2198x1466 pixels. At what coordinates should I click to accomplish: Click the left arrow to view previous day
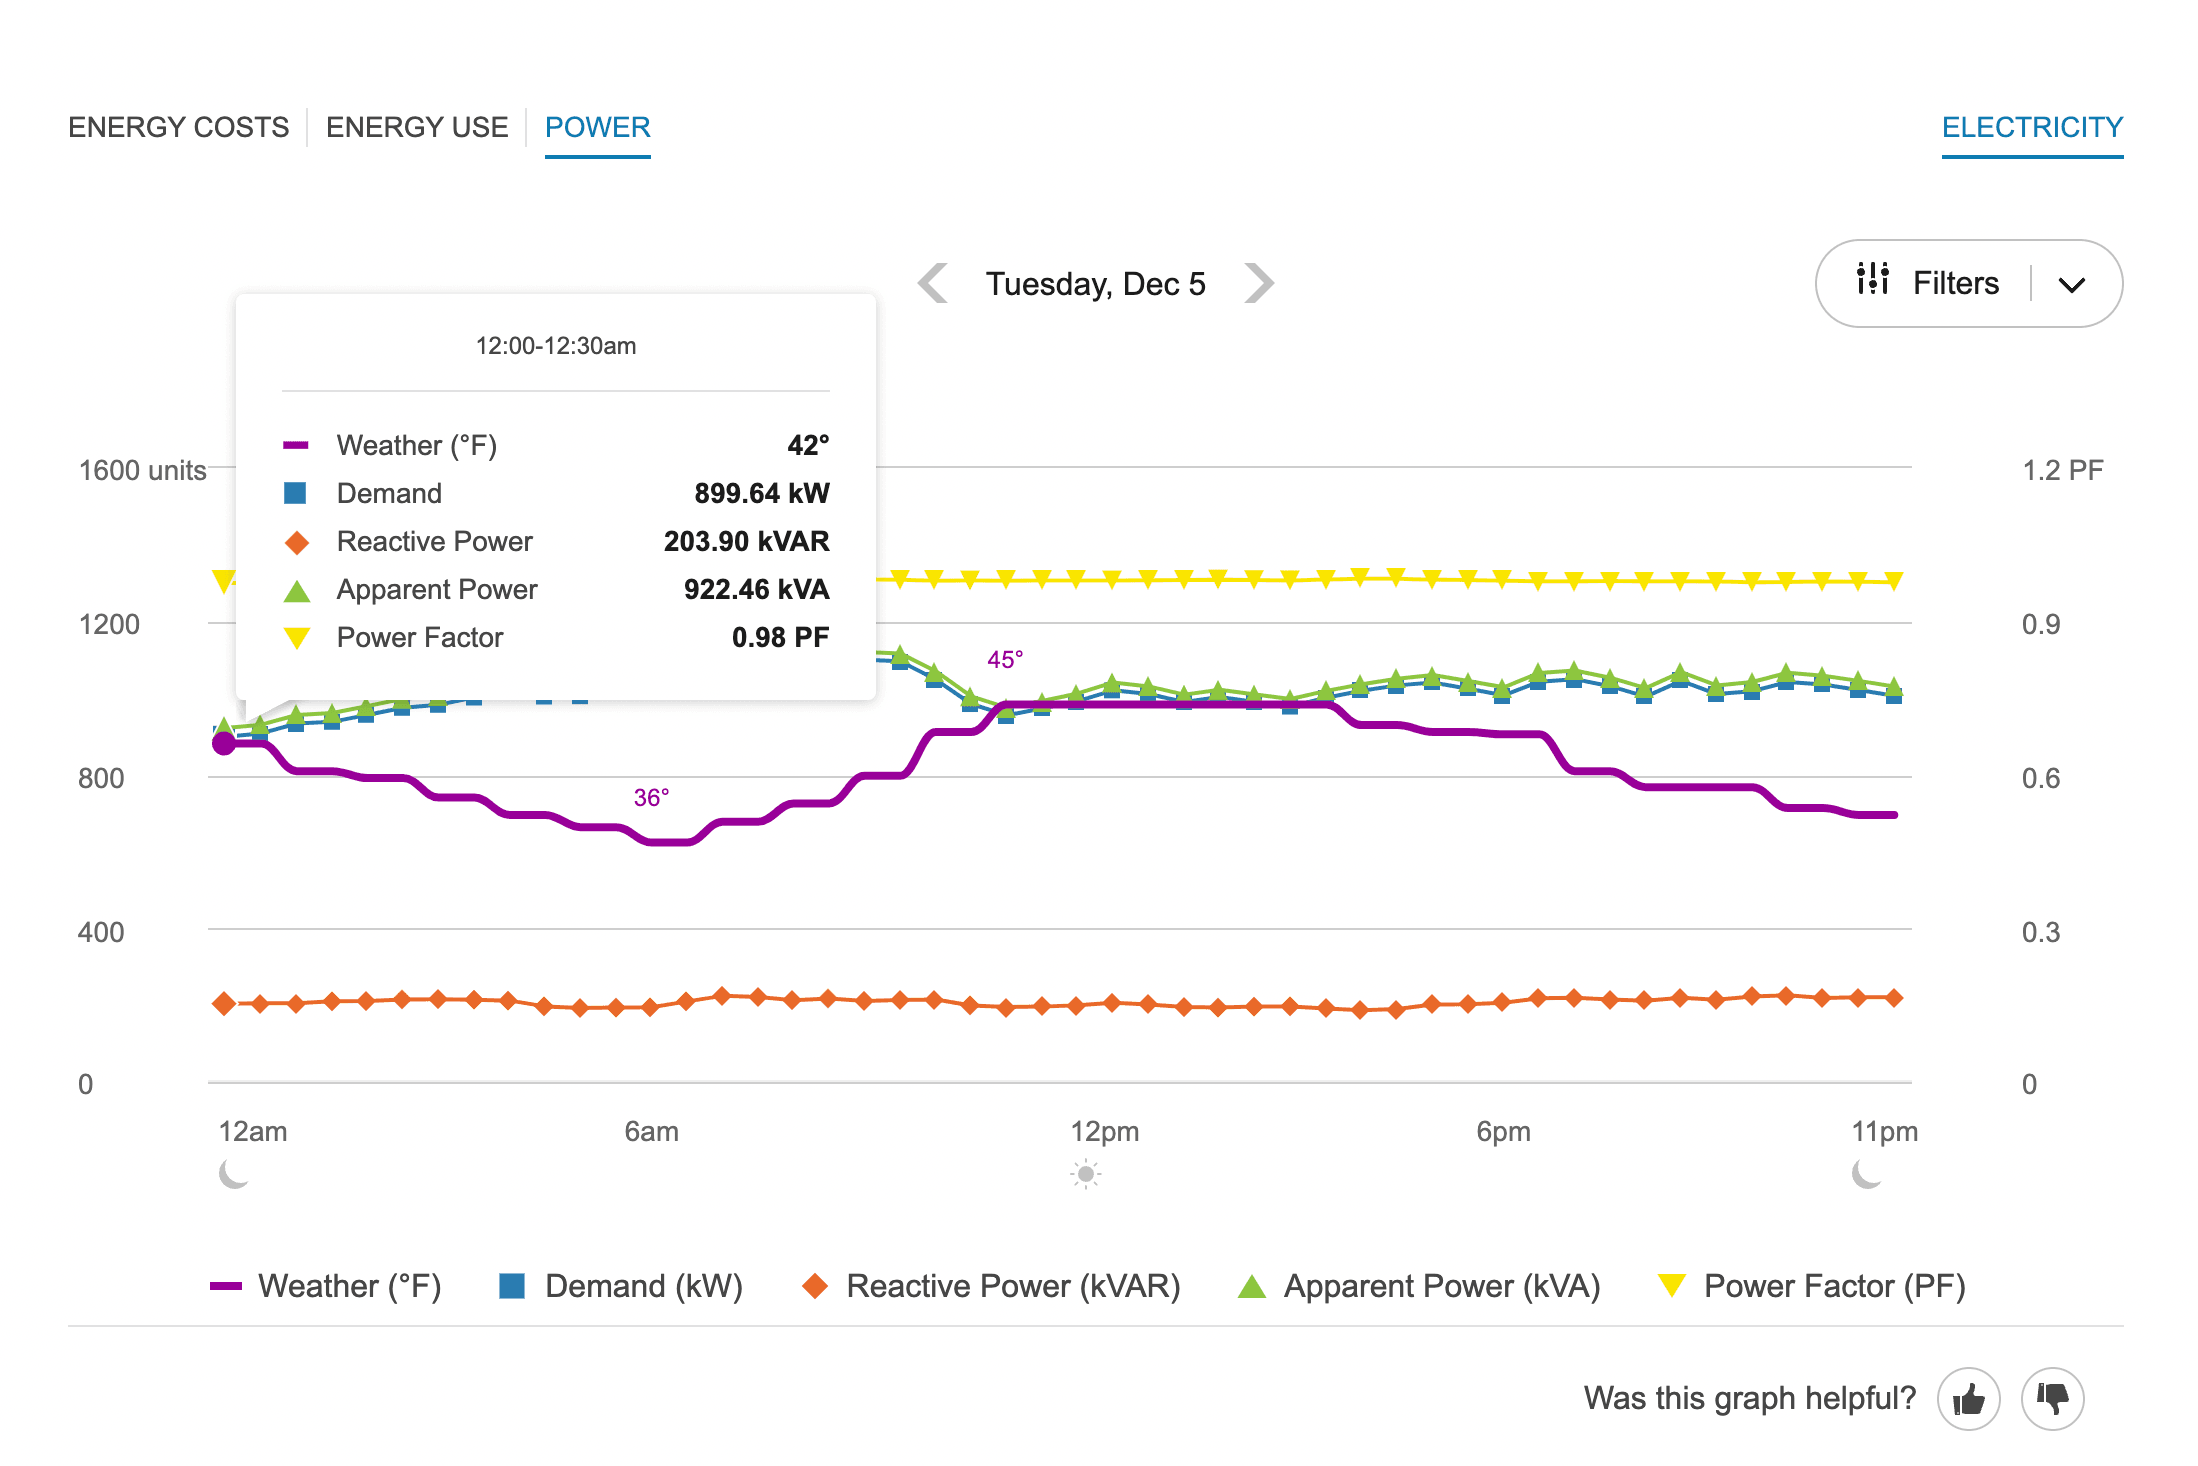tap(932, 283)
